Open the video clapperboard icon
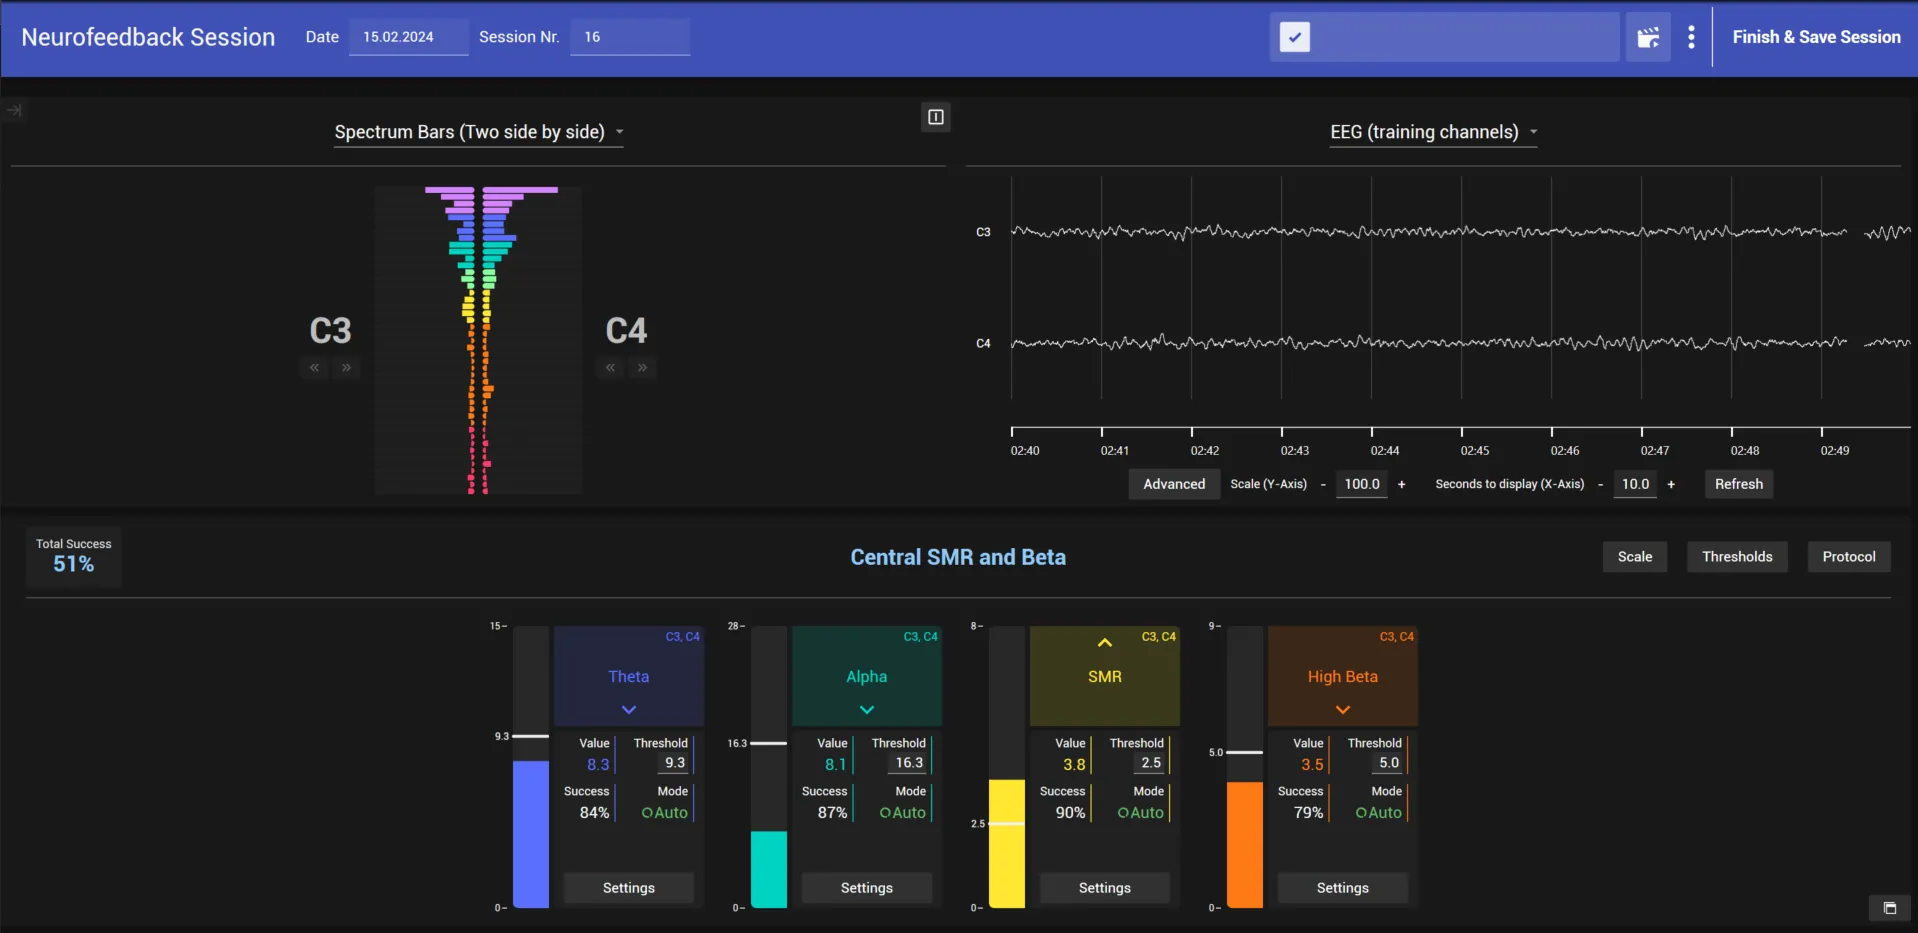 click(x=1648, y=38)
